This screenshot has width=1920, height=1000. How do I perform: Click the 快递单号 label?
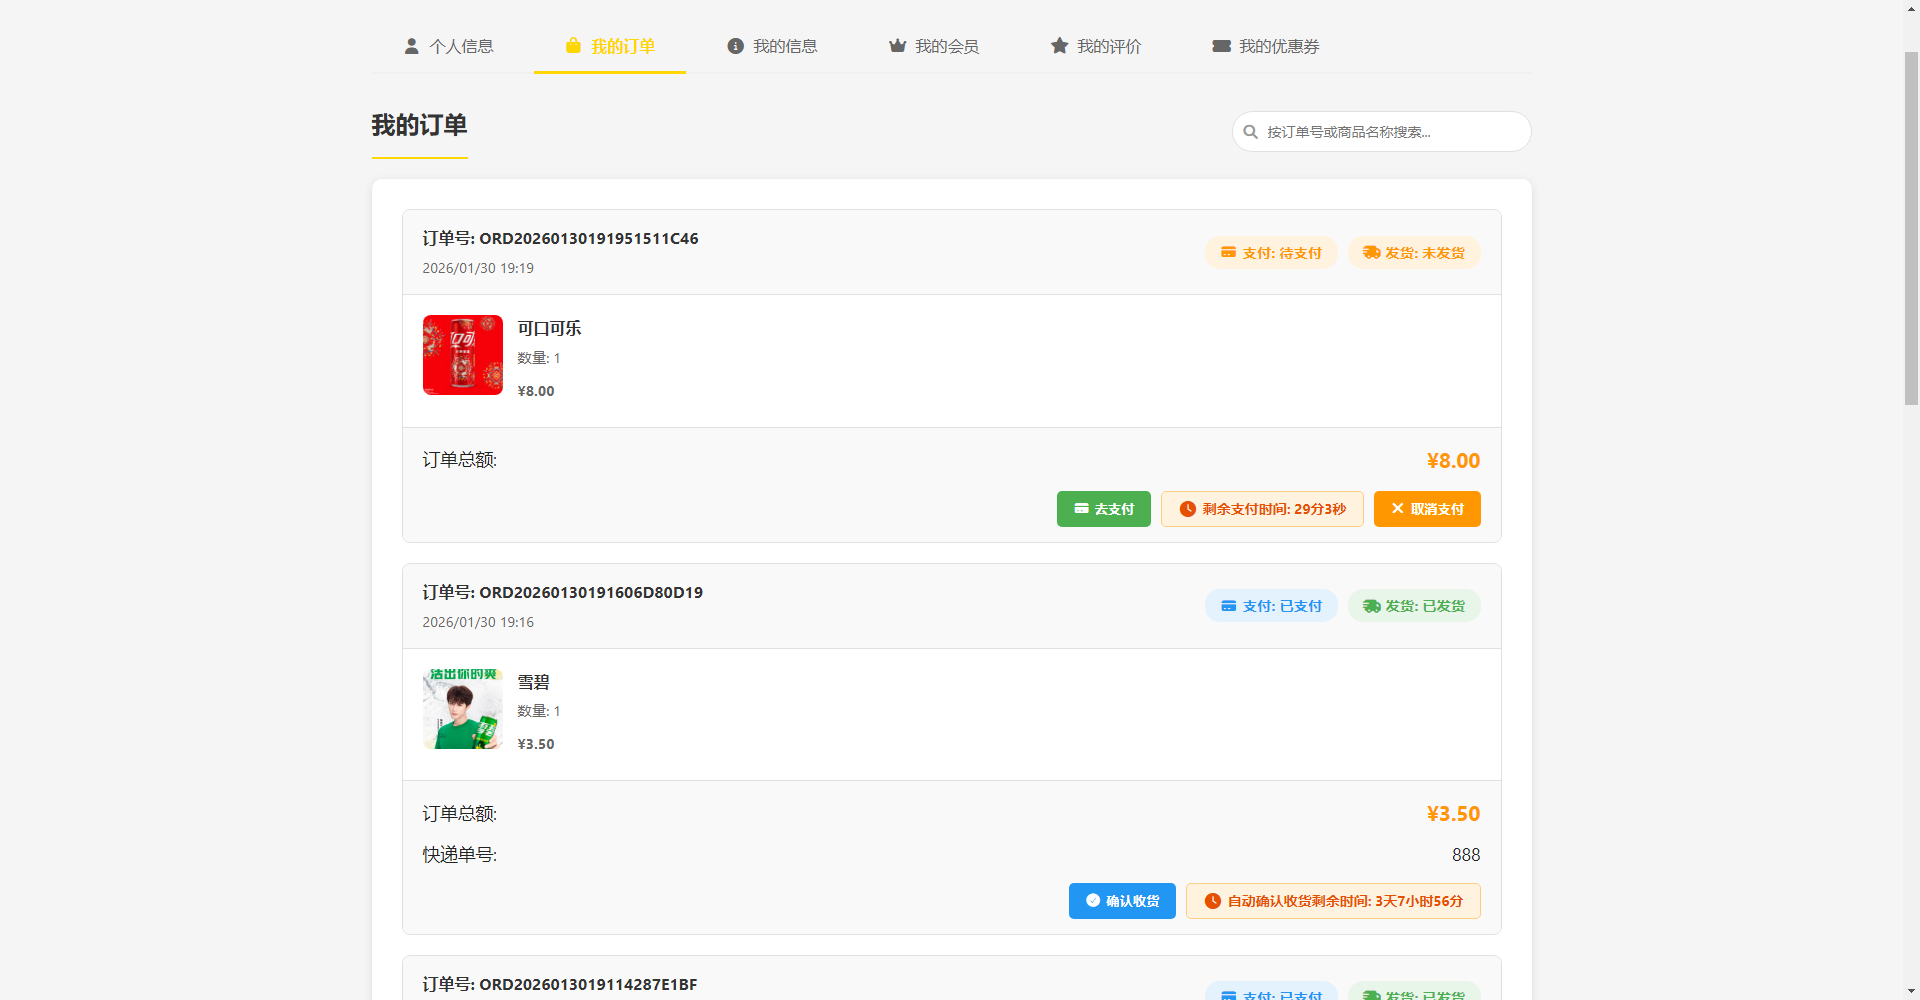pyautogui.click(x=459, y=855)
